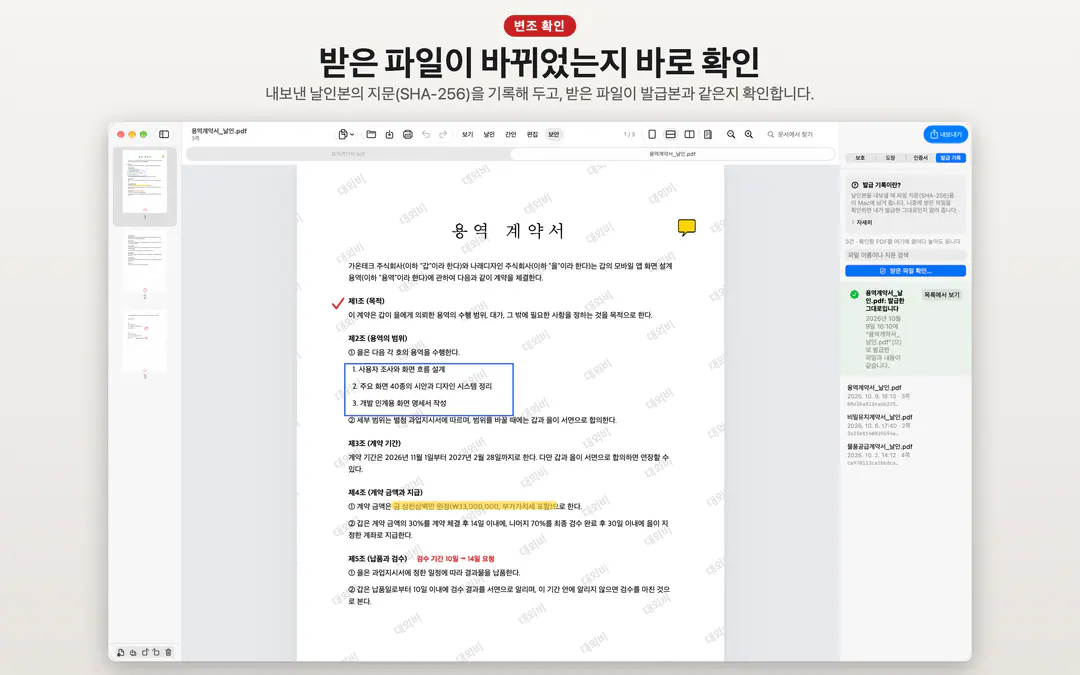The width and height of the screenshot is (1080, 675).
Task: Select the 용역계약서_날인.pdf document tab
Action: [672, 154]
